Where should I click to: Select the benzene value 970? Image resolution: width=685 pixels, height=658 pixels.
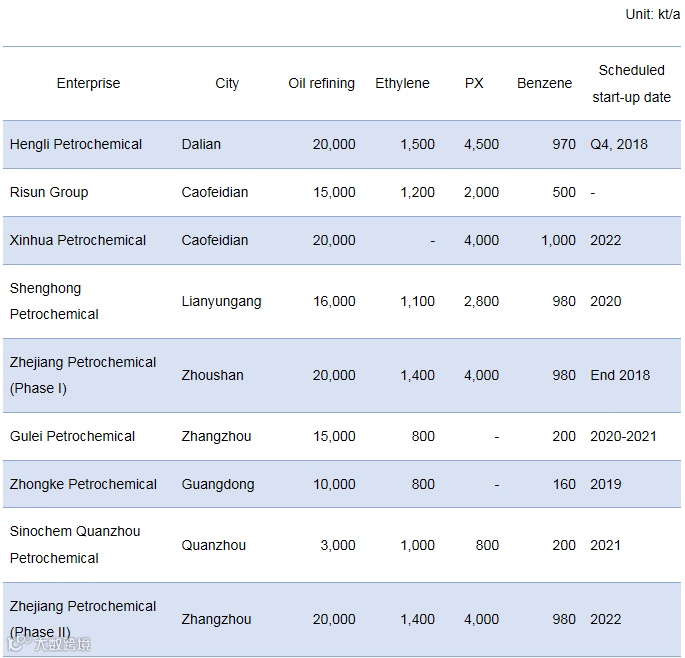click(x=564, y=144)
